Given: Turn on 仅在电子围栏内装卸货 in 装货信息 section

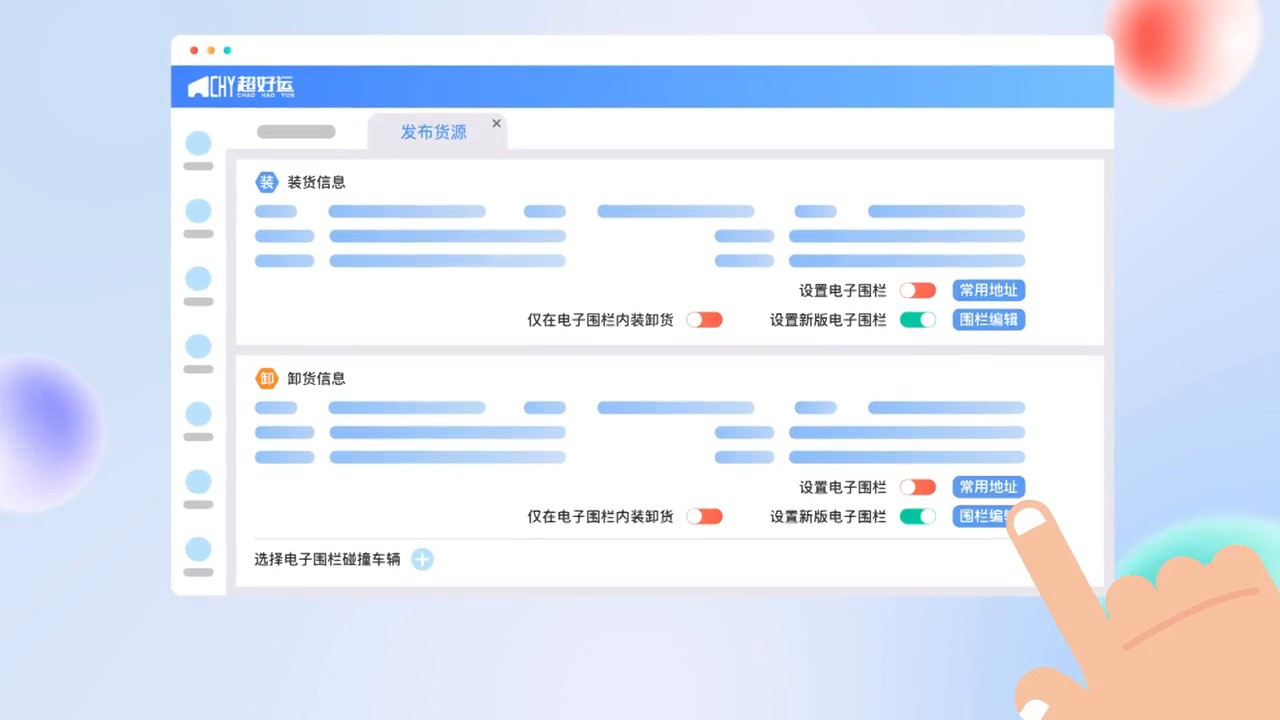Looking at the screenshot, I should [704, 320].
